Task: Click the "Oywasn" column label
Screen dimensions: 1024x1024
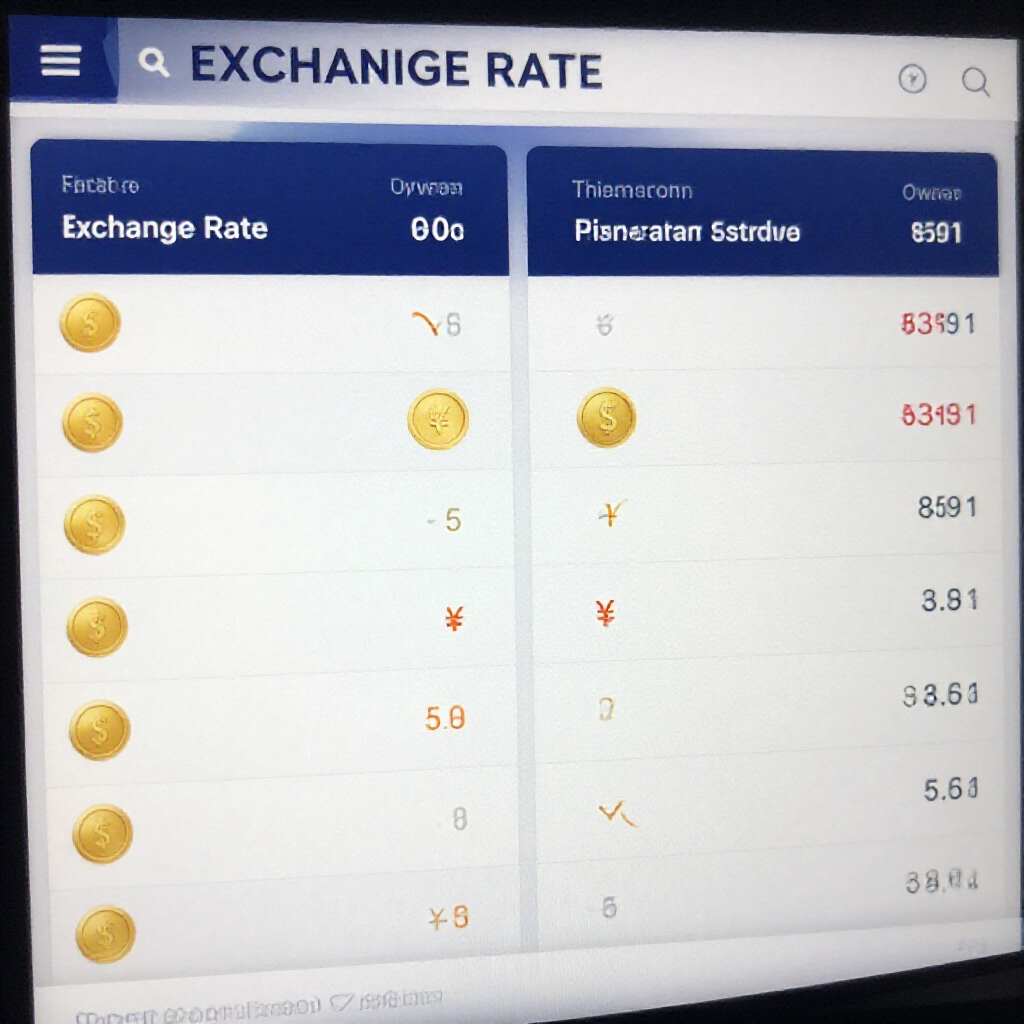Action: (426, 188)
